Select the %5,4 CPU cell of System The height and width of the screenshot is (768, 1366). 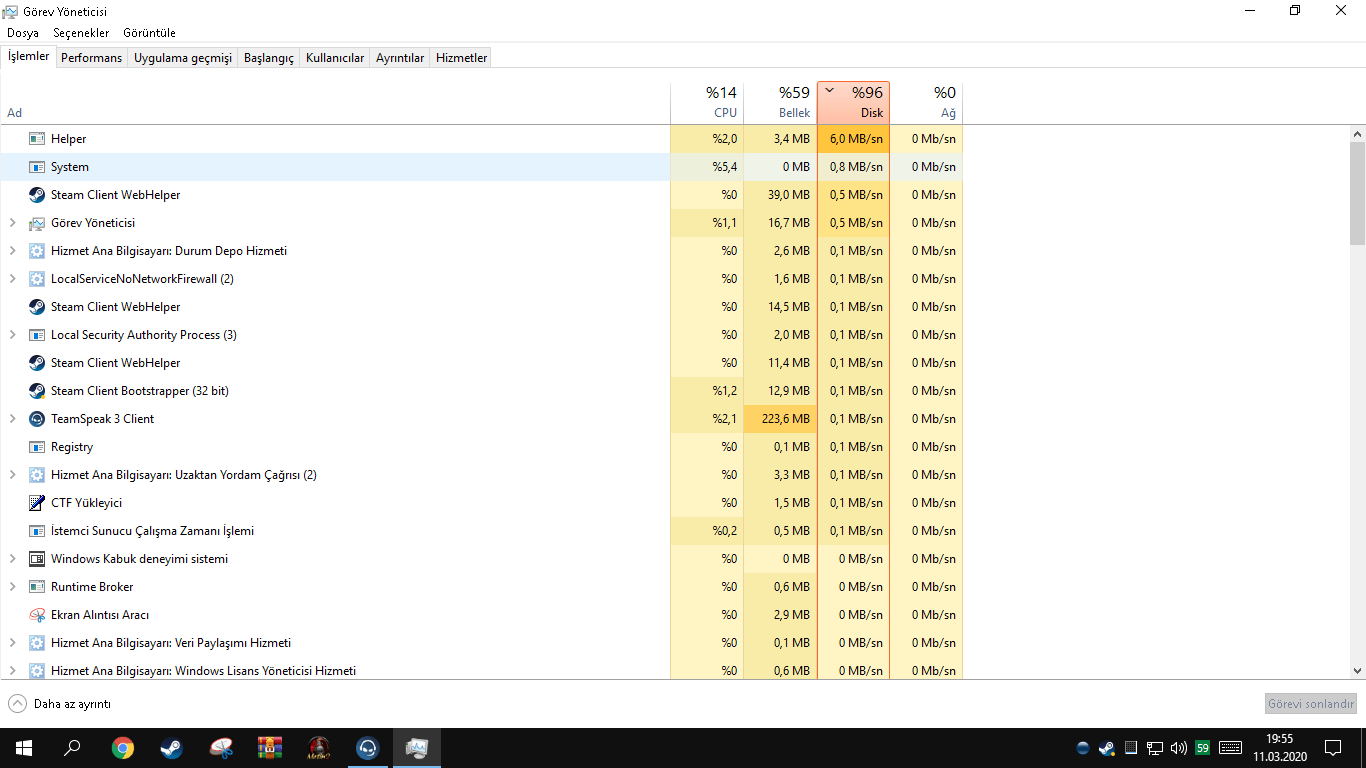coord(707,167)
